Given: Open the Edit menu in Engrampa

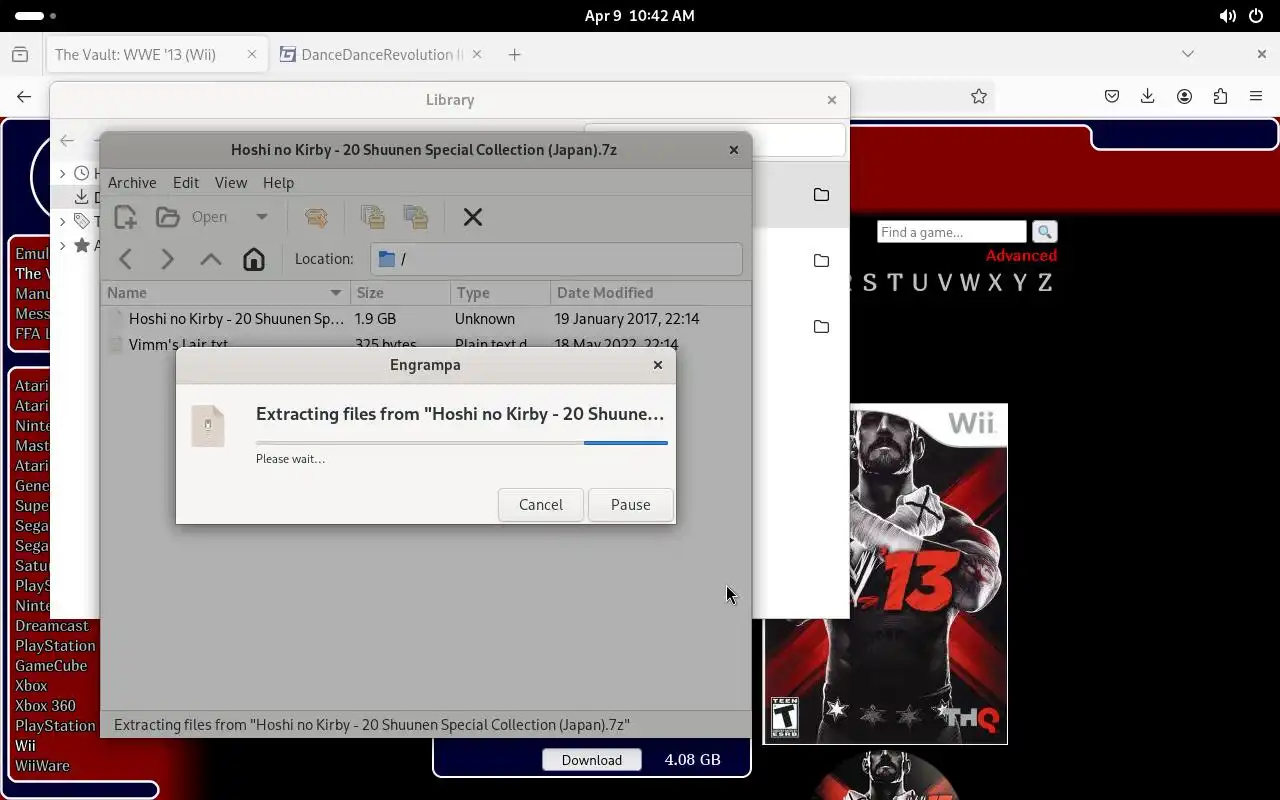Looking at the screenshot, I should [186, 183].
